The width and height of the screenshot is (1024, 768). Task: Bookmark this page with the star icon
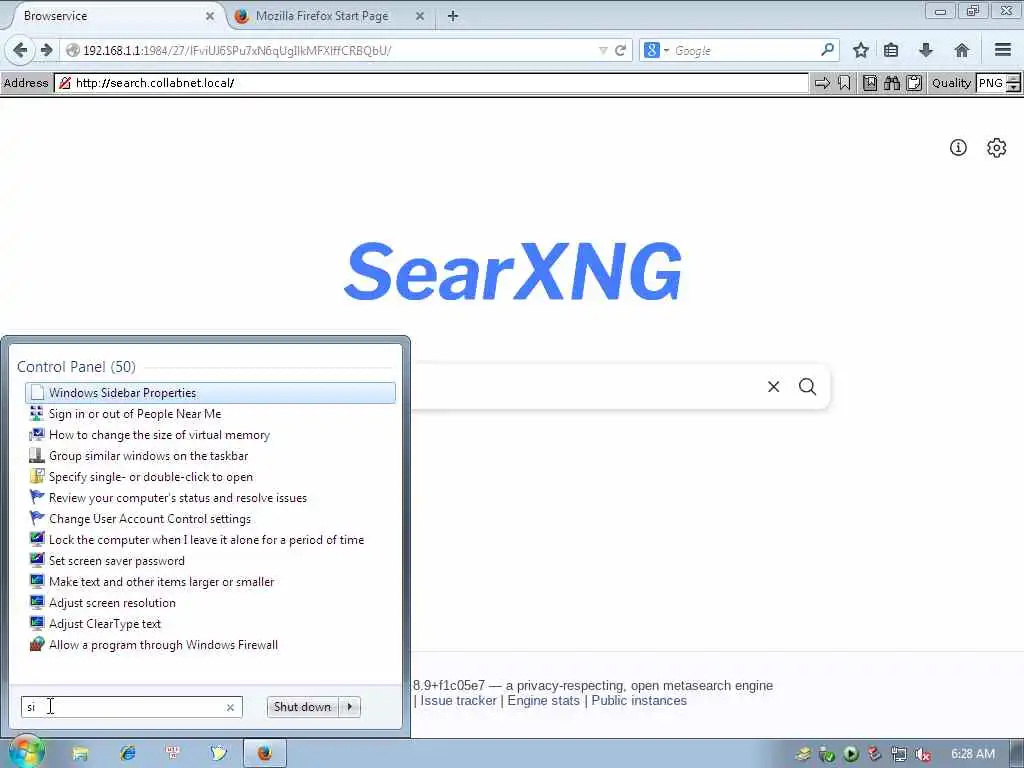(x=861, y=50)
